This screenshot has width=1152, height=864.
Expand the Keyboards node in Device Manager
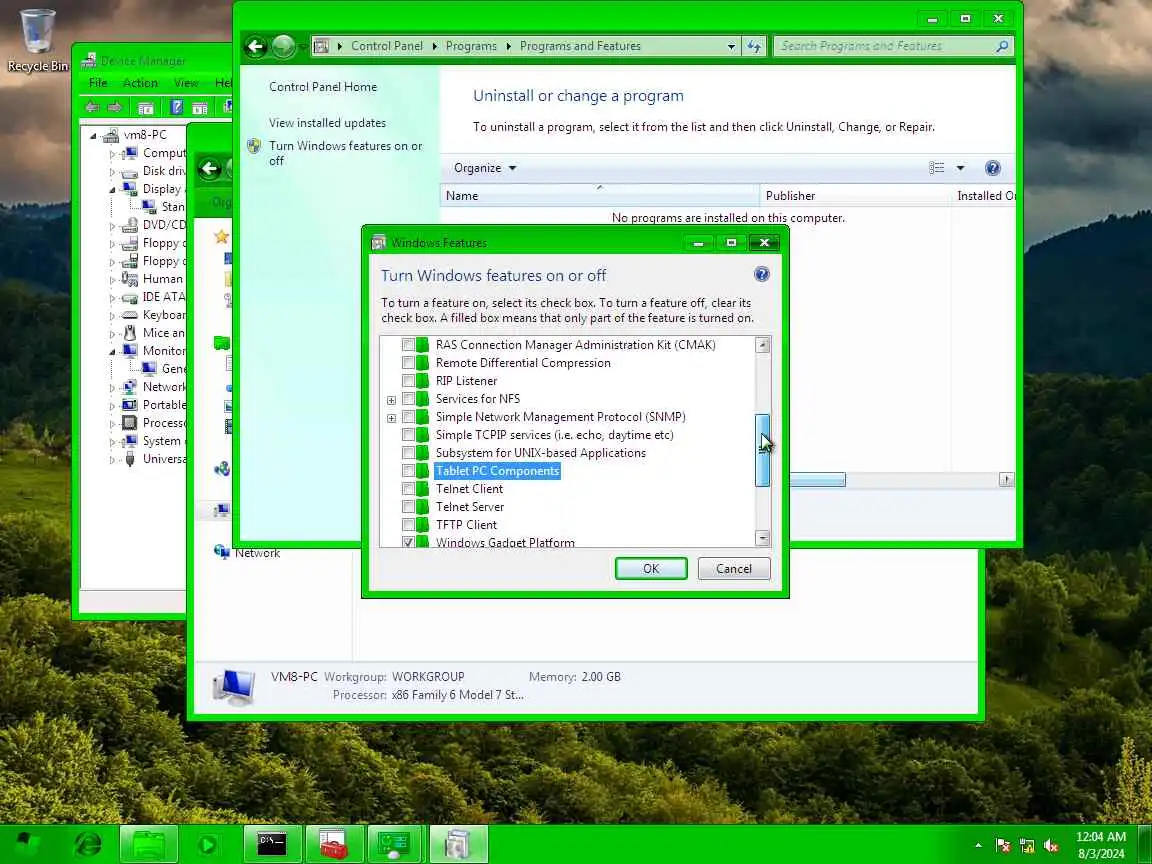coord(112,316)
